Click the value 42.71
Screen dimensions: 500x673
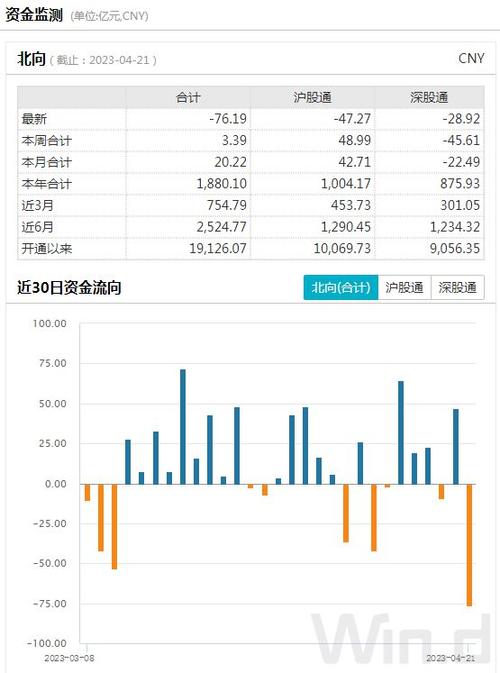[x=355, y=162]
